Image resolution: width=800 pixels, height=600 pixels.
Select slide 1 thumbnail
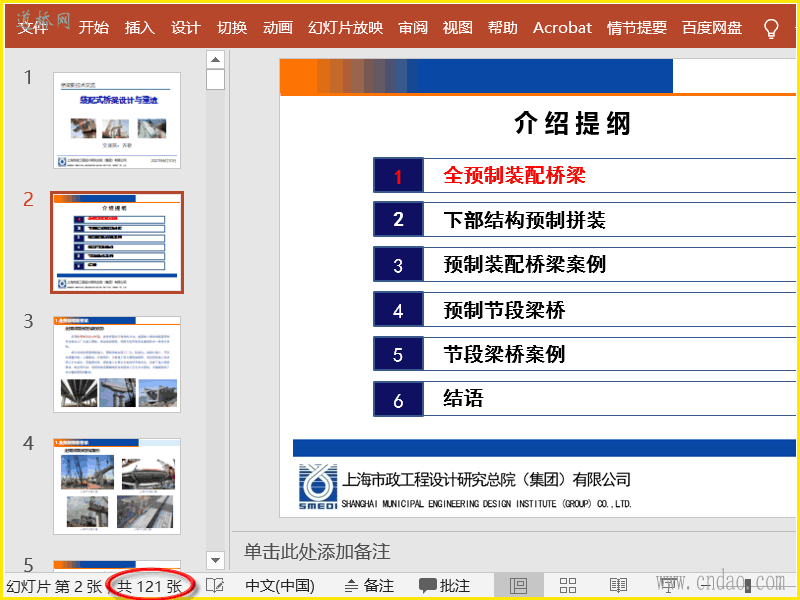click(117, 120)
